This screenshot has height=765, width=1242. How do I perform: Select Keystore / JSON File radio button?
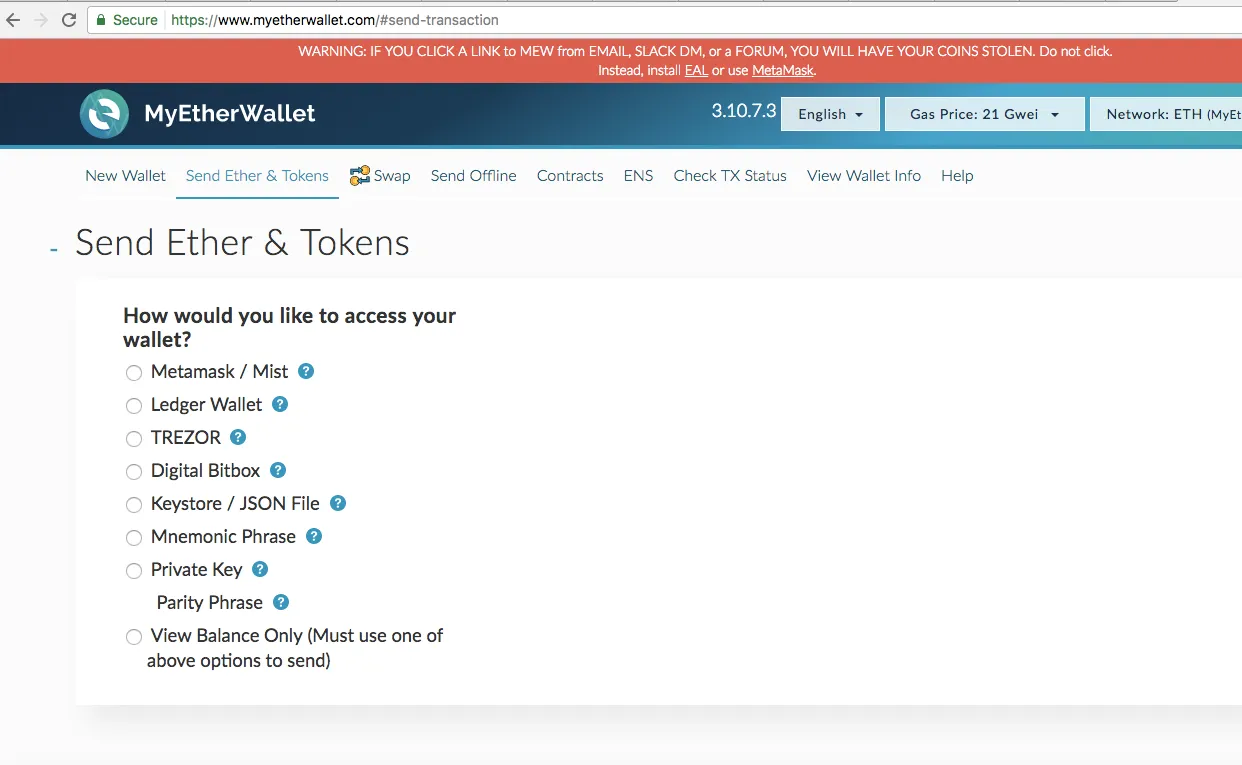[x=134, y=505]
